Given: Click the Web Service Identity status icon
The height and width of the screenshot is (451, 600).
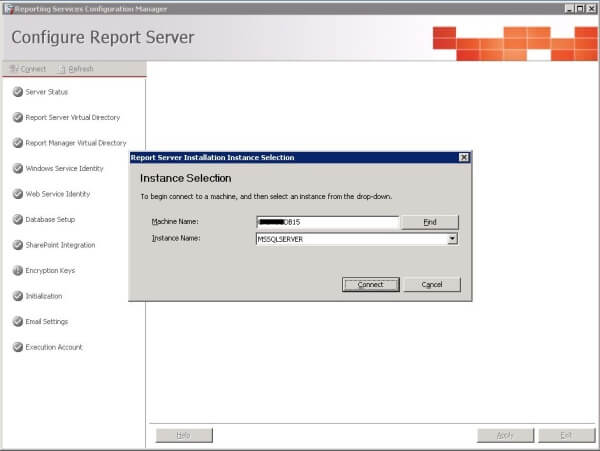Looking at the screenshot, I should pyautogui.click(x=18, y=194).
